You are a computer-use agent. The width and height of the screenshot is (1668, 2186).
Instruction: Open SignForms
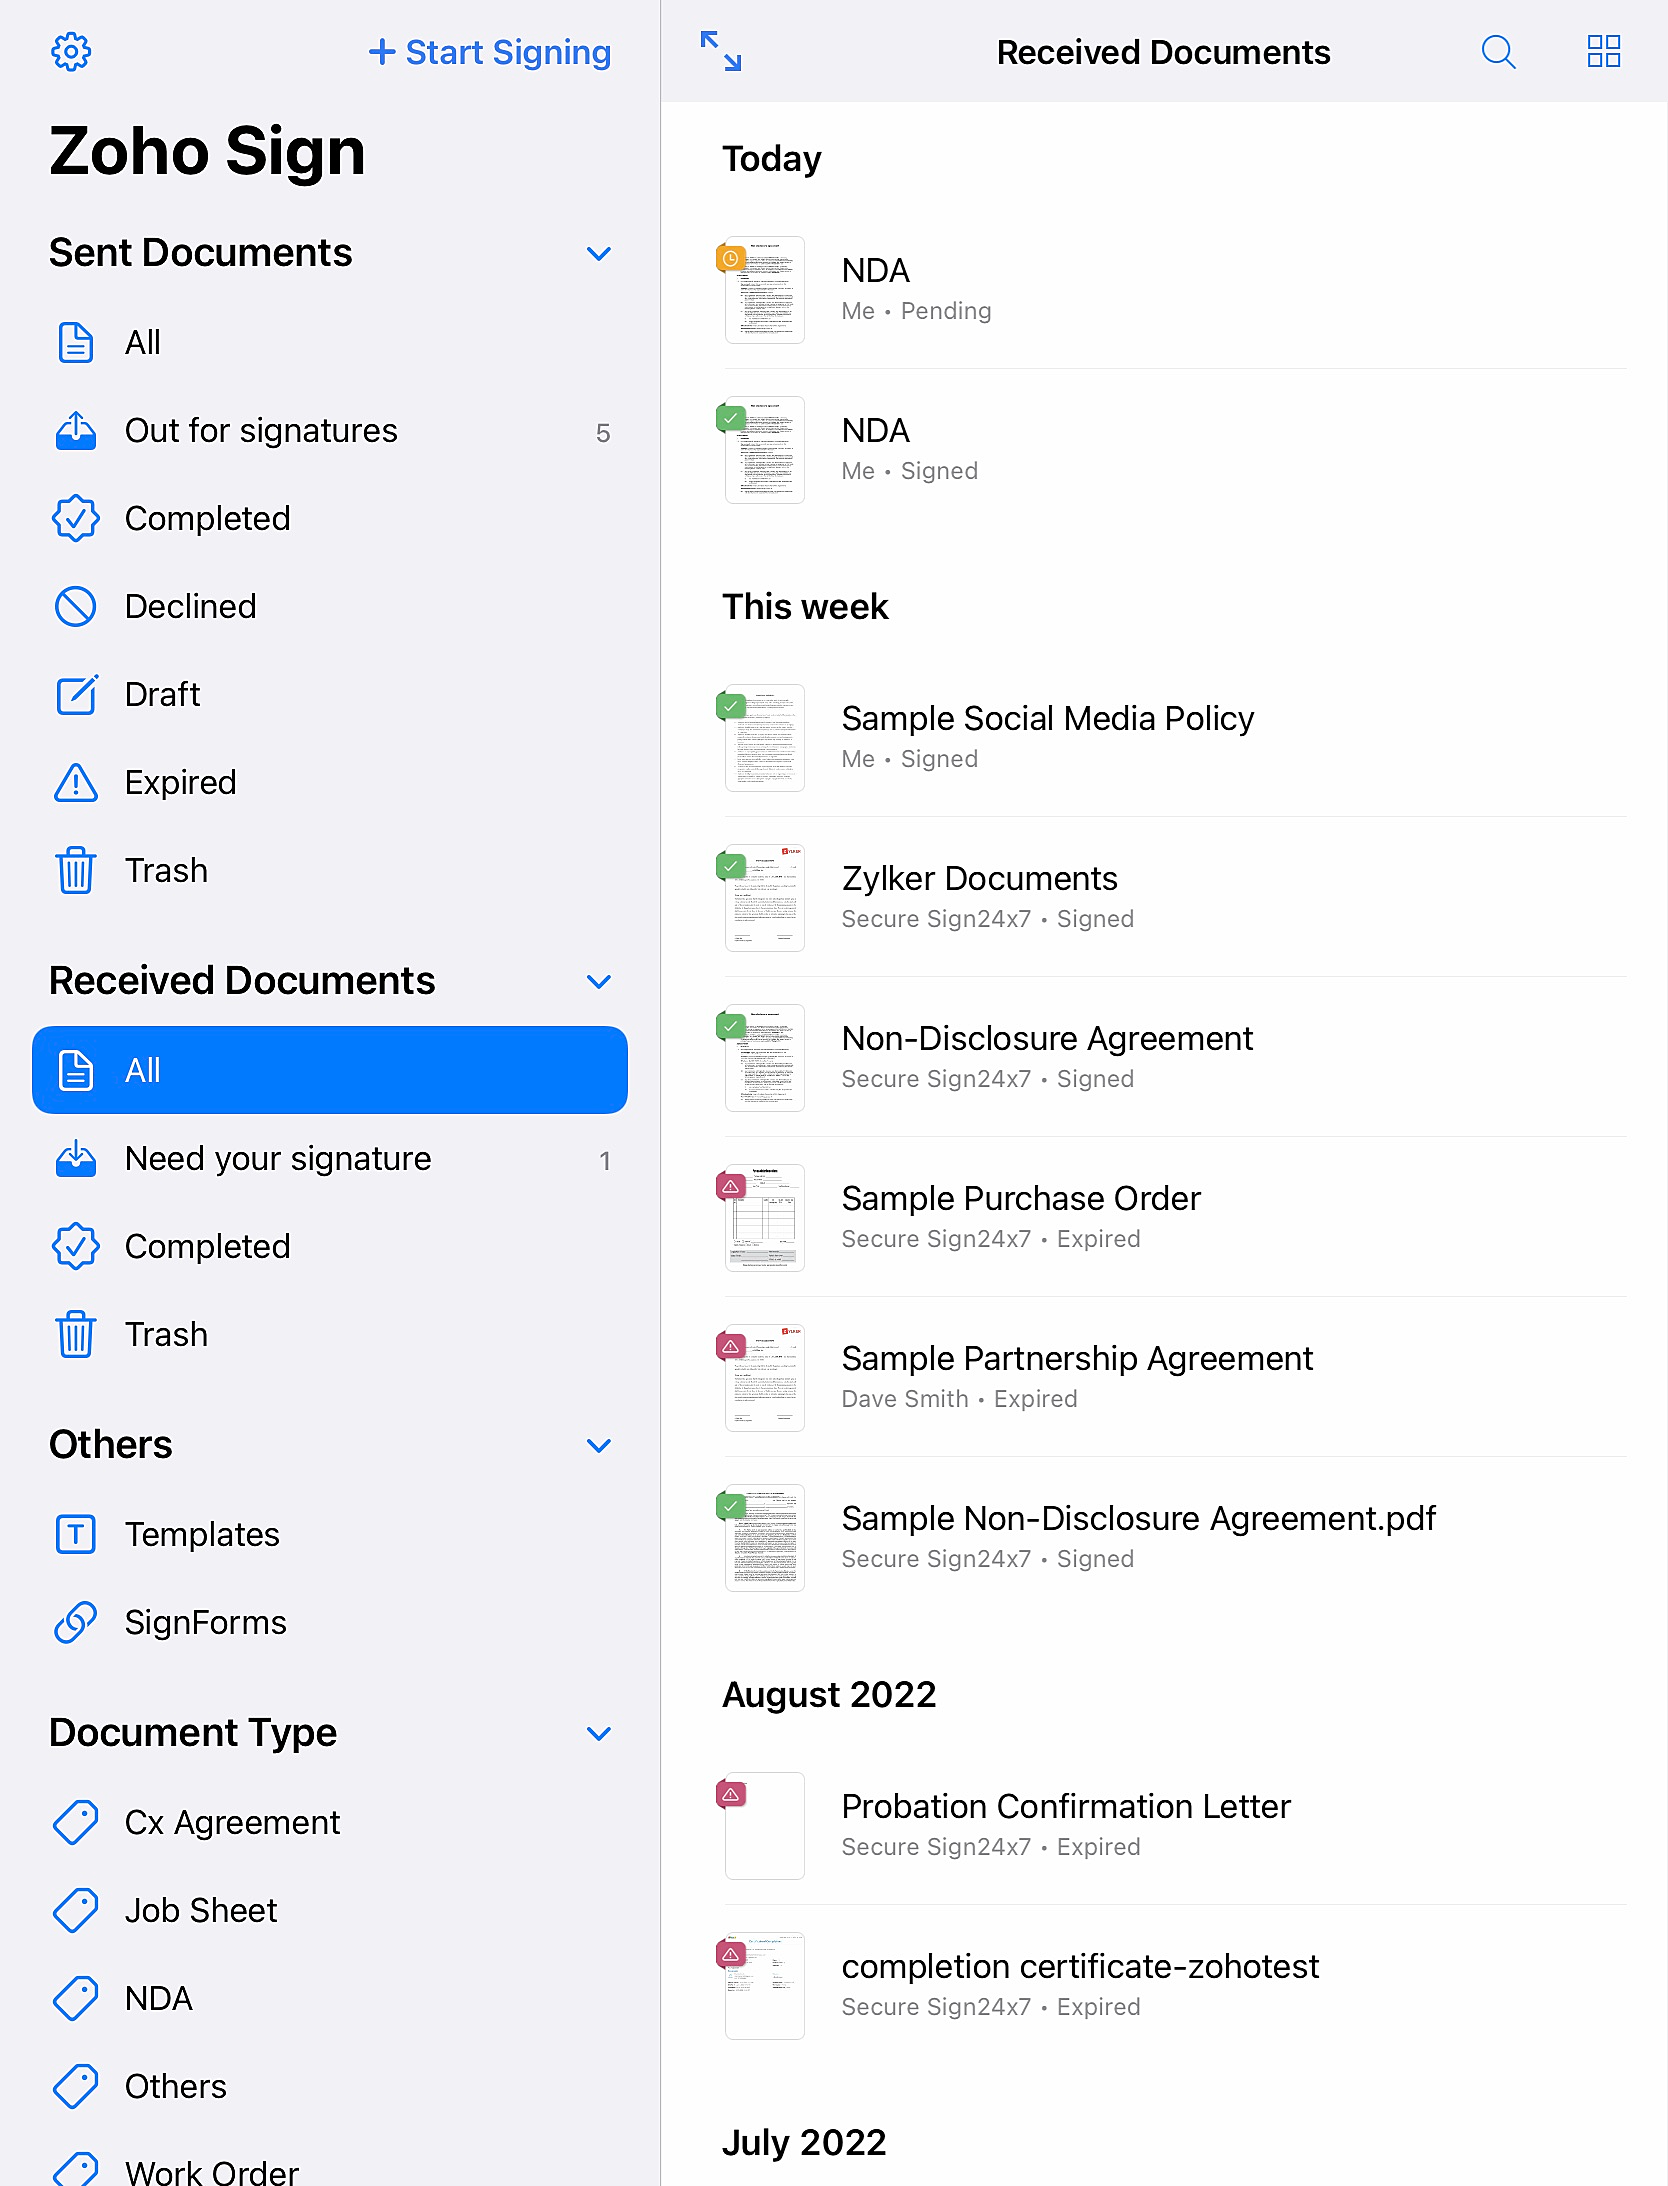(330, 1623)
